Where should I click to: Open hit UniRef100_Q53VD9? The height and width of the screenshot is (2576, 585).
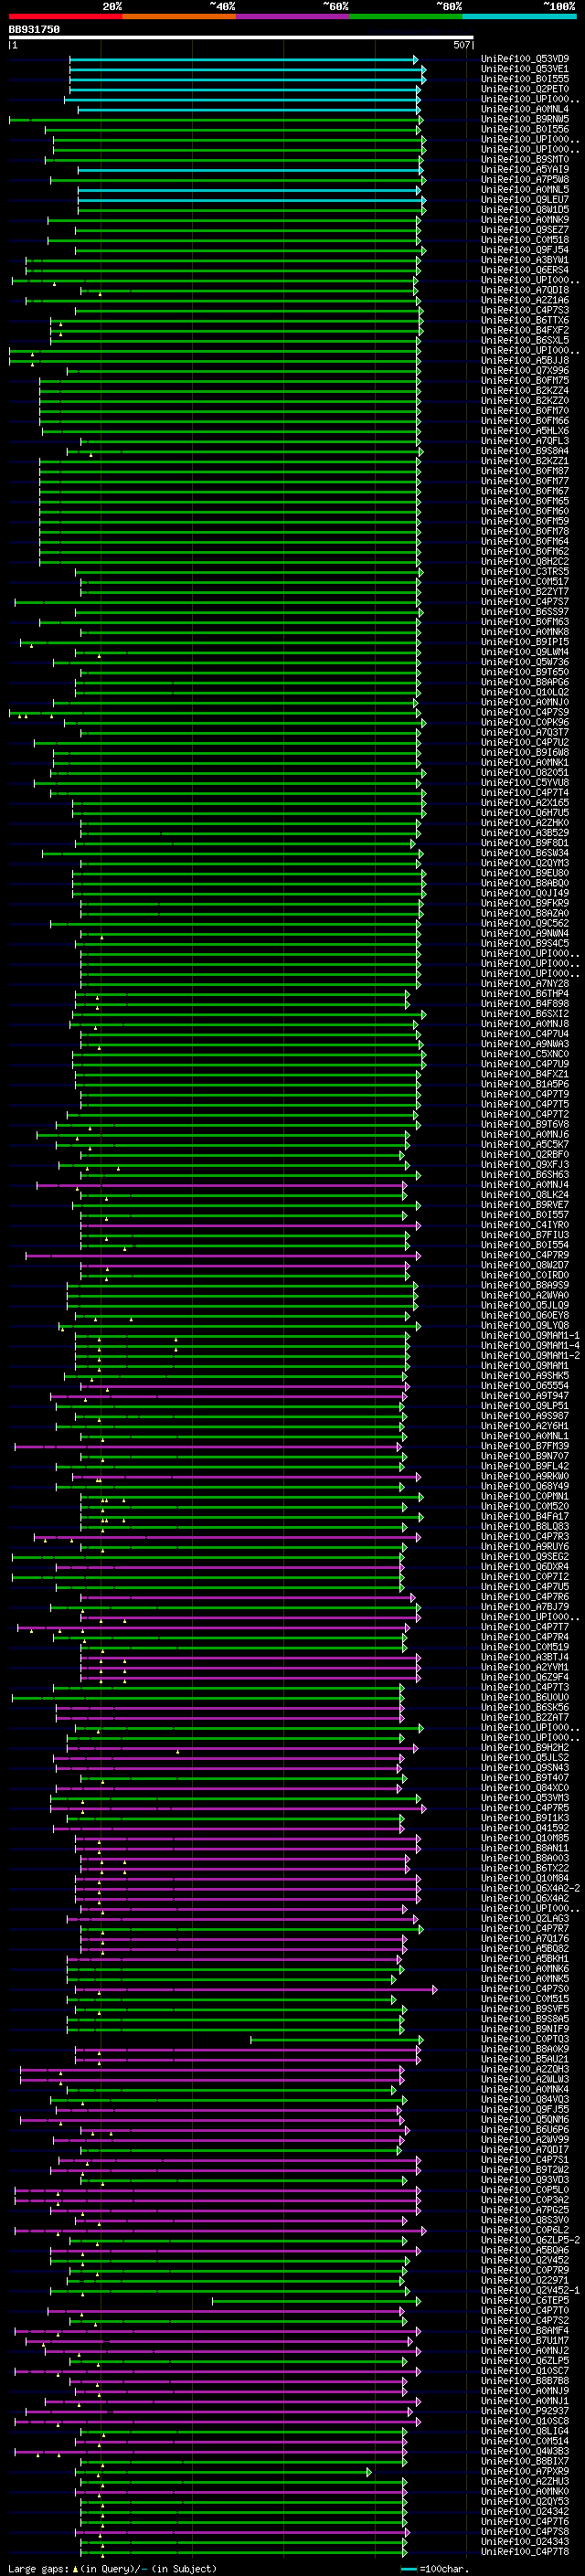point(525,59)
